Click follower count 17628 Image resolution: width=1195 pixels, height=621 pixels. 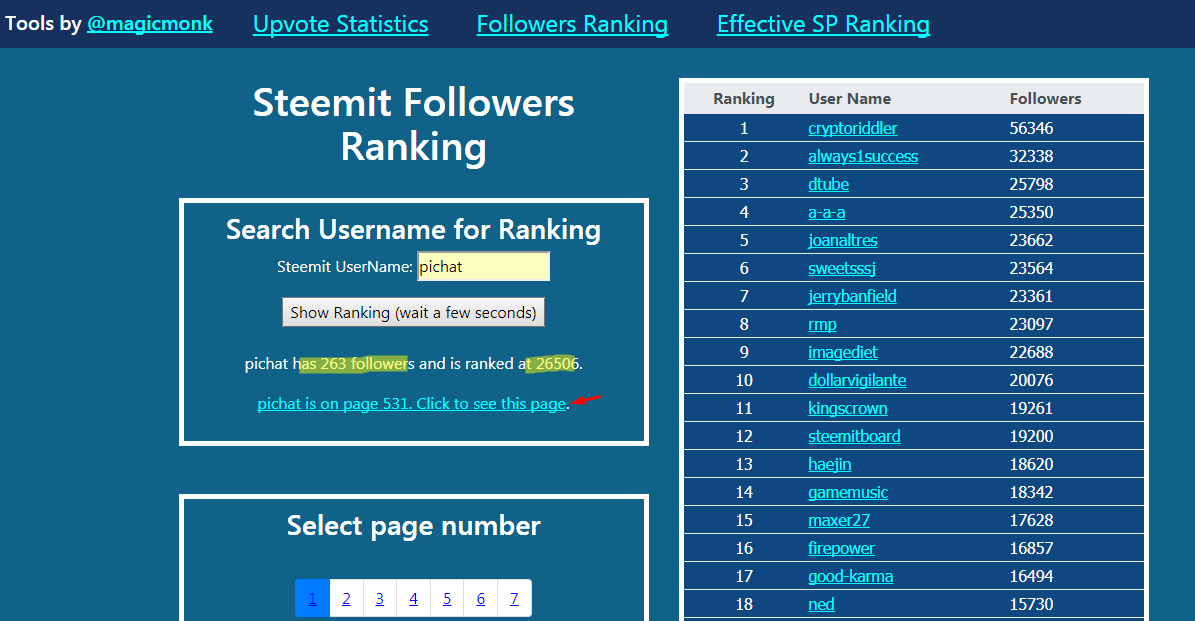coord(1031,520)
